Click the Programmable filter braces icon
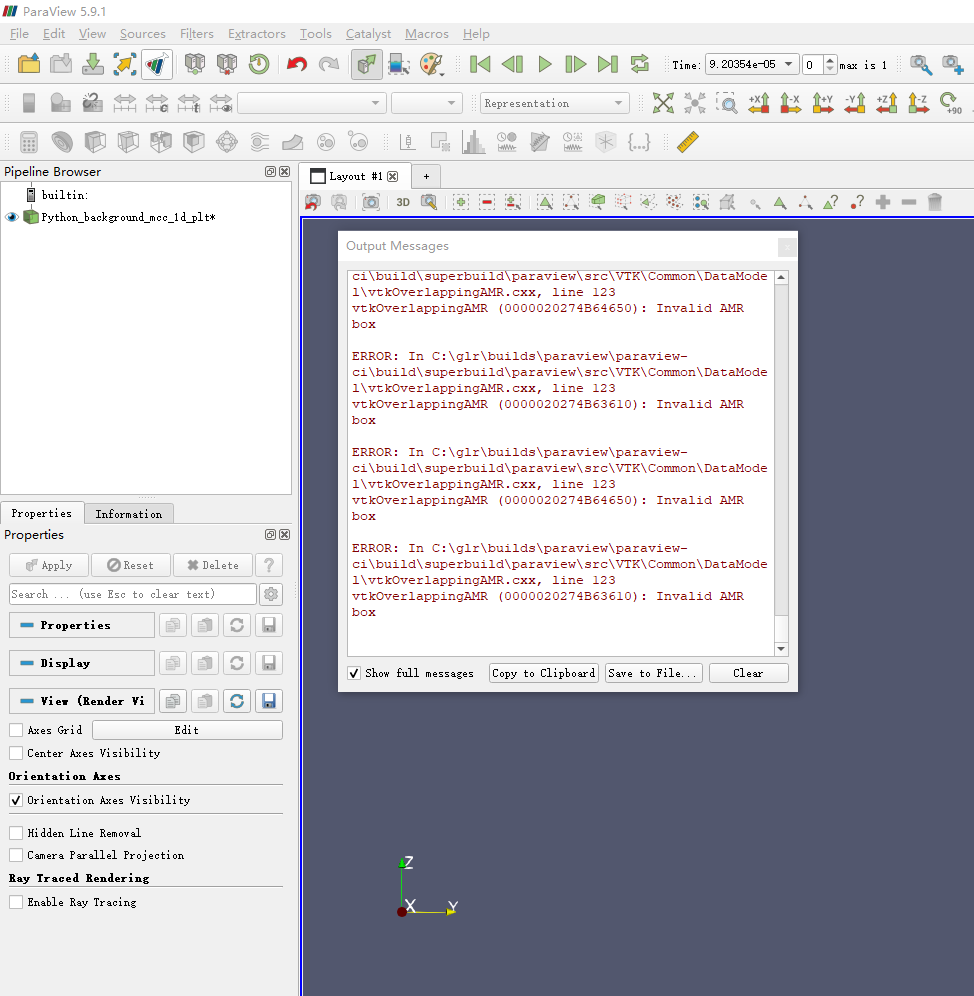 point(639,142)
